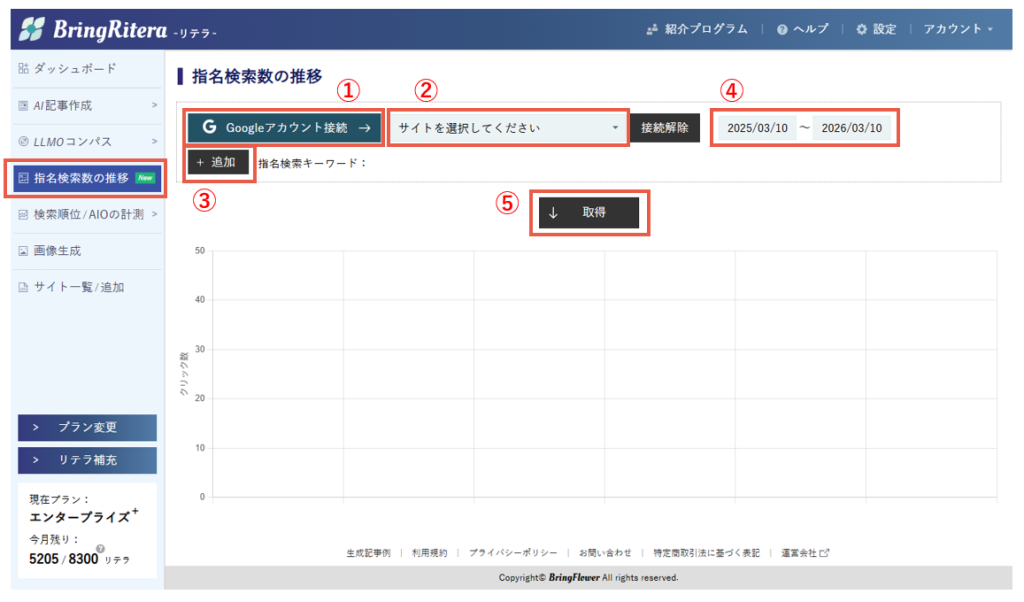Click the サイト一覧/追加 page icon
Screen dimensions: 1024x602
coord(23,287)
